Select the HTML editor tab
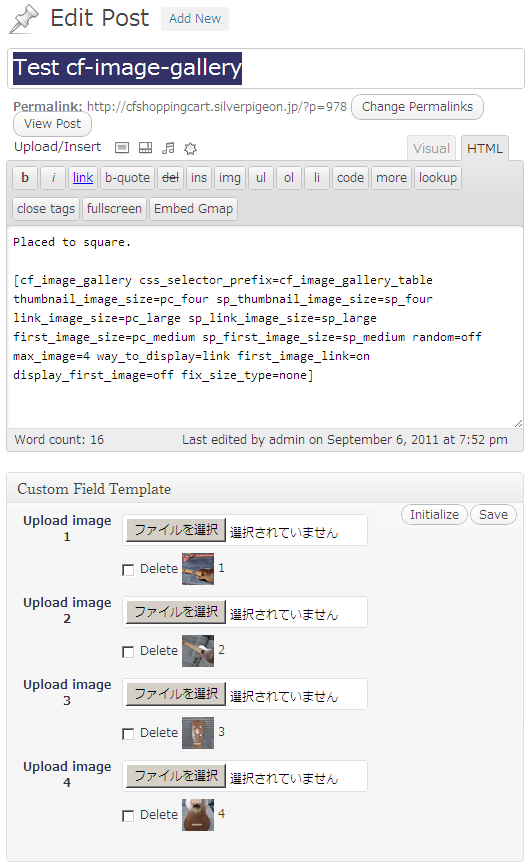Screen dimensions: 530x868 coord(485,148)
